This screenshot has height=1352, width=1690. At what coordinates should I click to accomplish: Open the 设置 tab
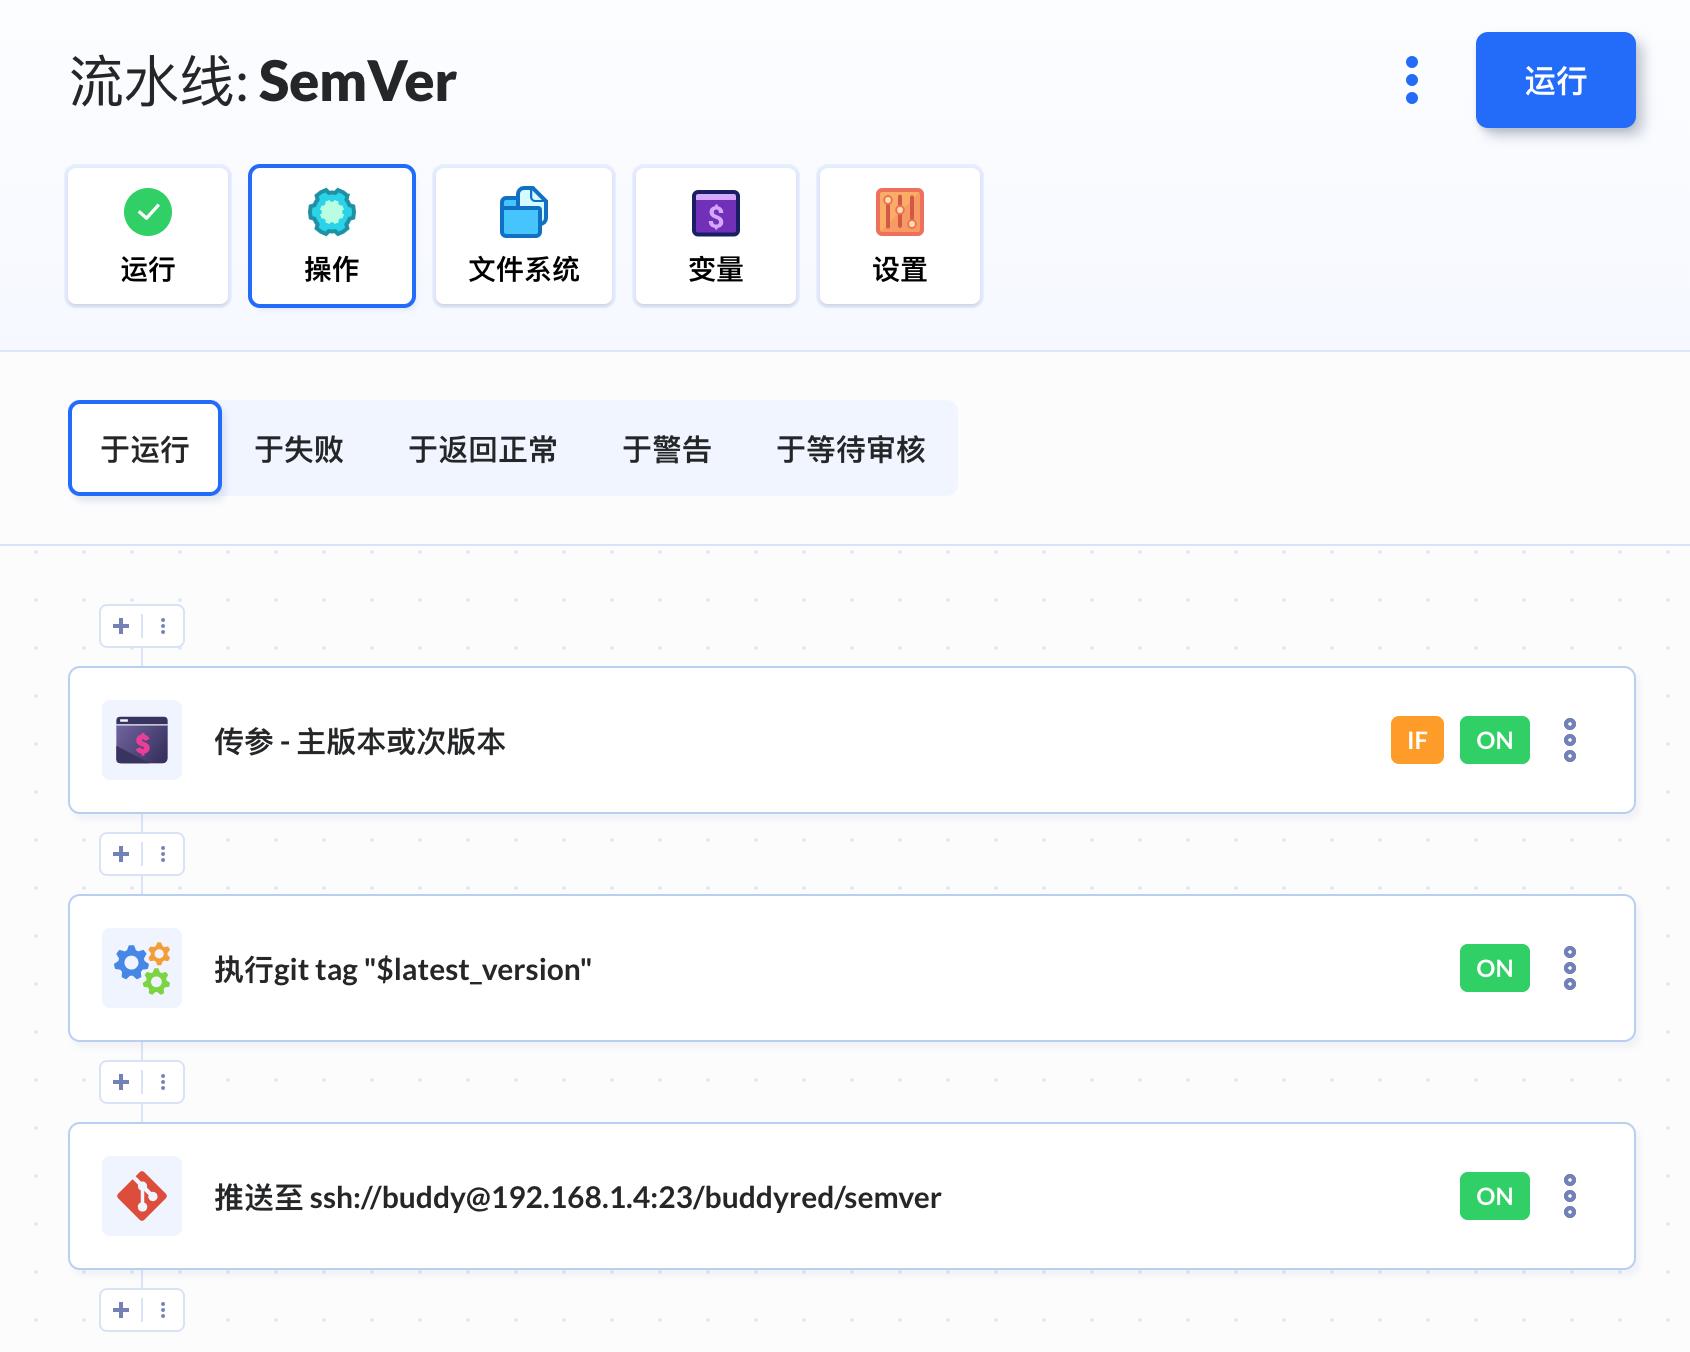pos(900,236)
